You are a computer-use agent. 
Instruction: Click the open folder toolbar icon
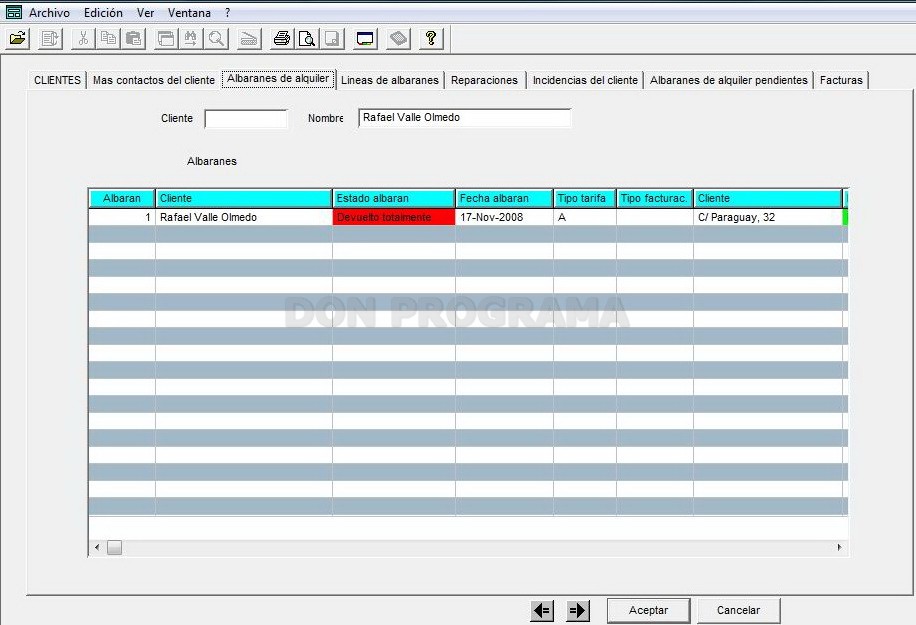tap(18, 39)
